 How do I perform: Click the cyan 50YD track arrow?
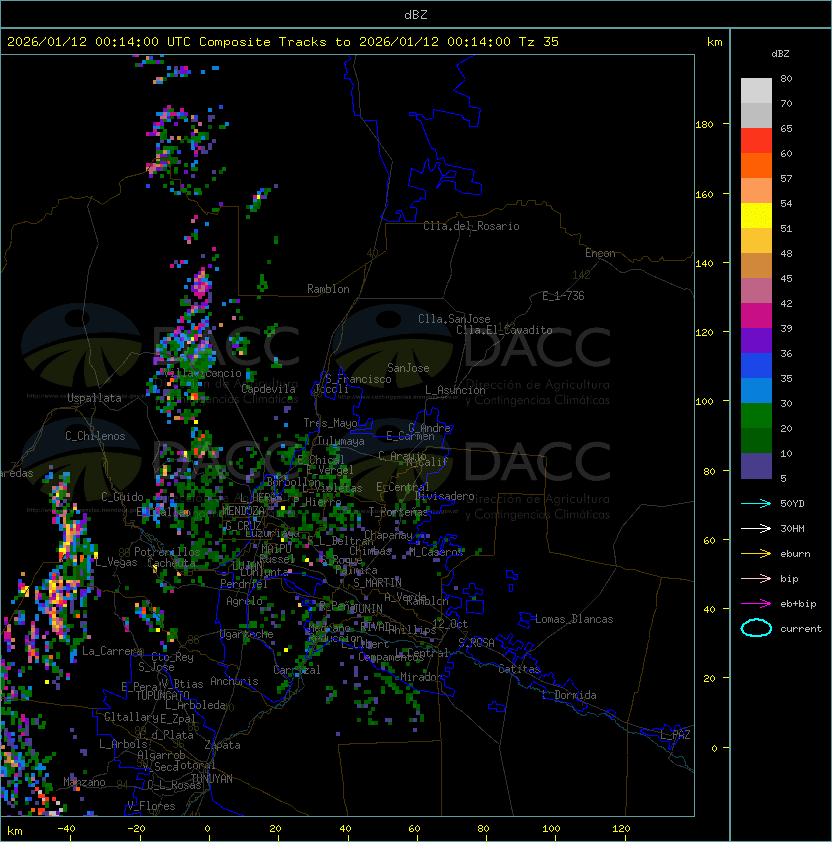pos(756,503)
